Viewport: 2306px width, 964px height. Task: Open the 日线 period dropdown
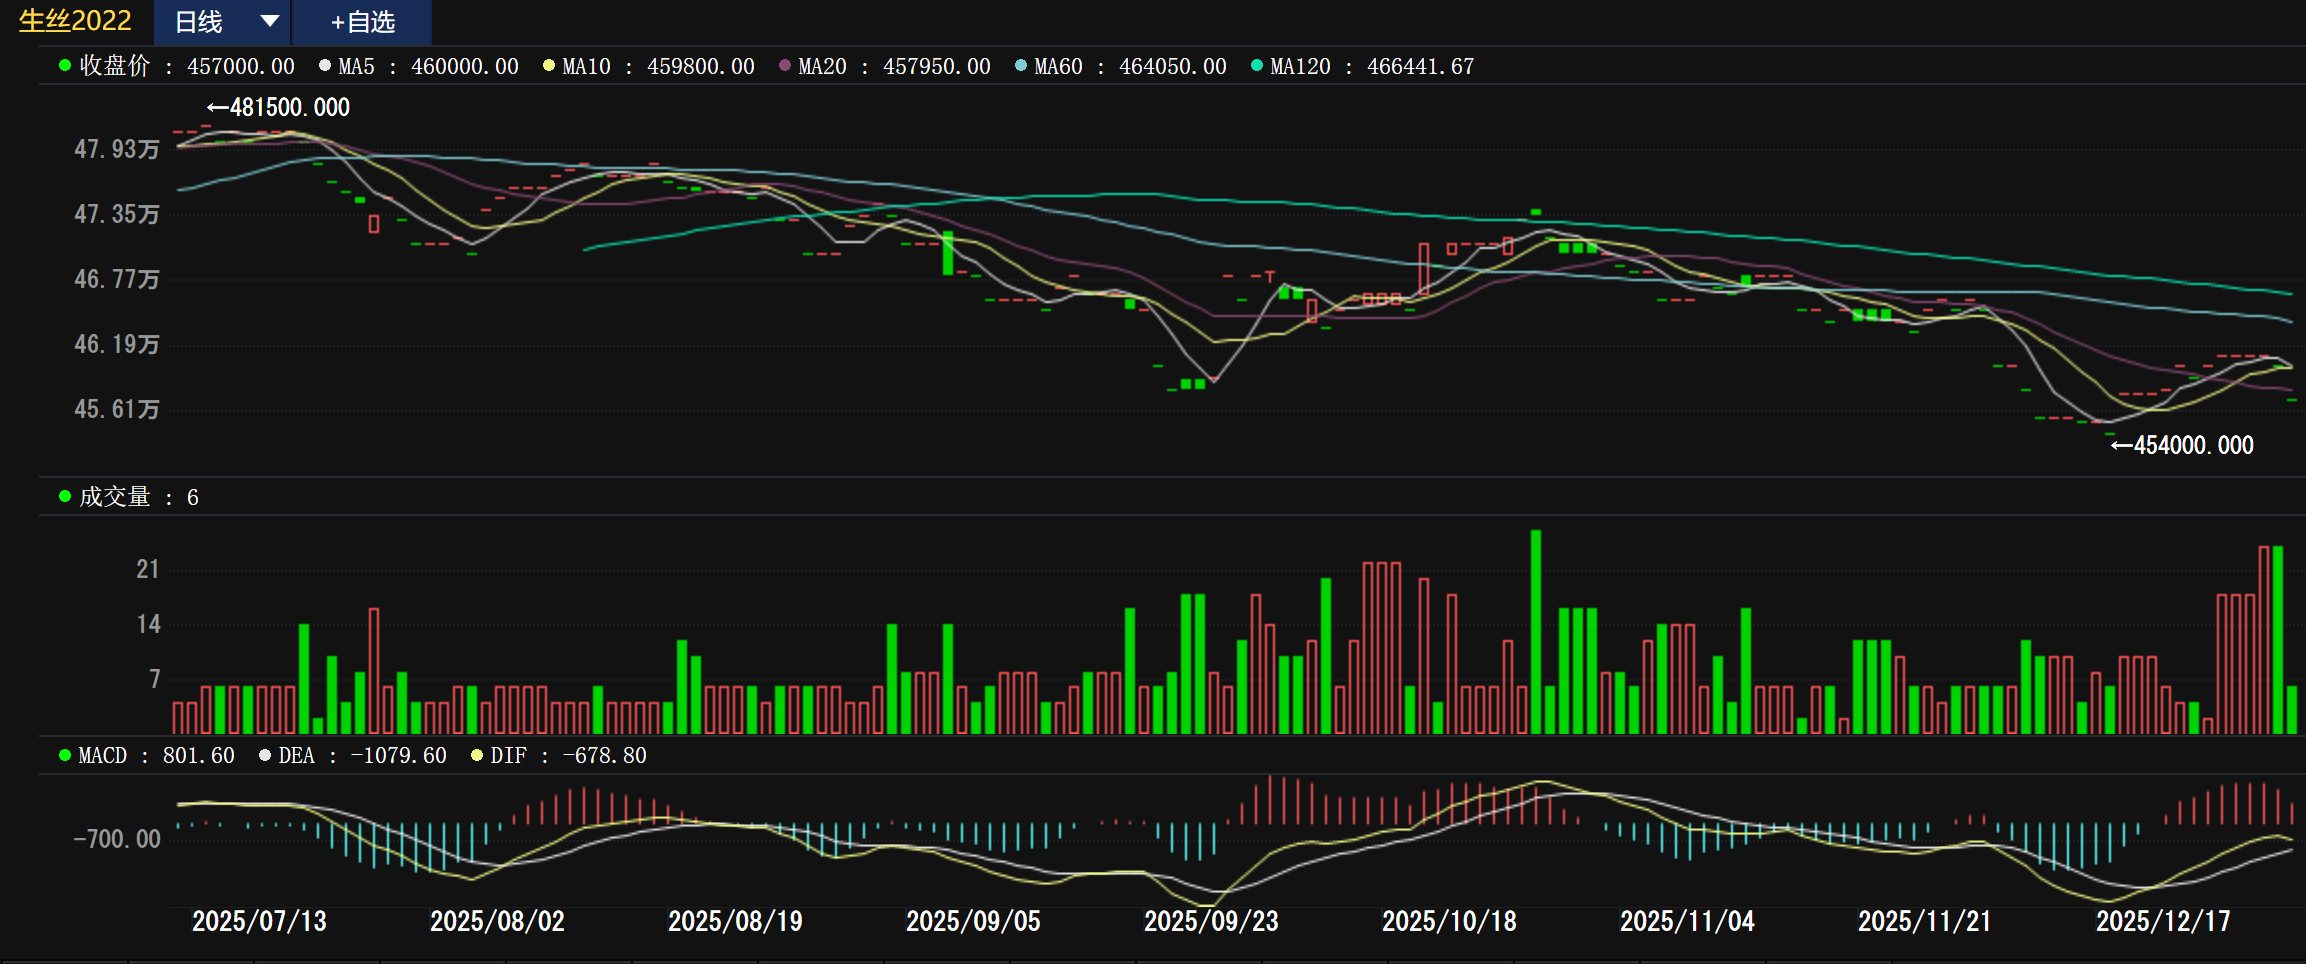(x=224, y=22)
